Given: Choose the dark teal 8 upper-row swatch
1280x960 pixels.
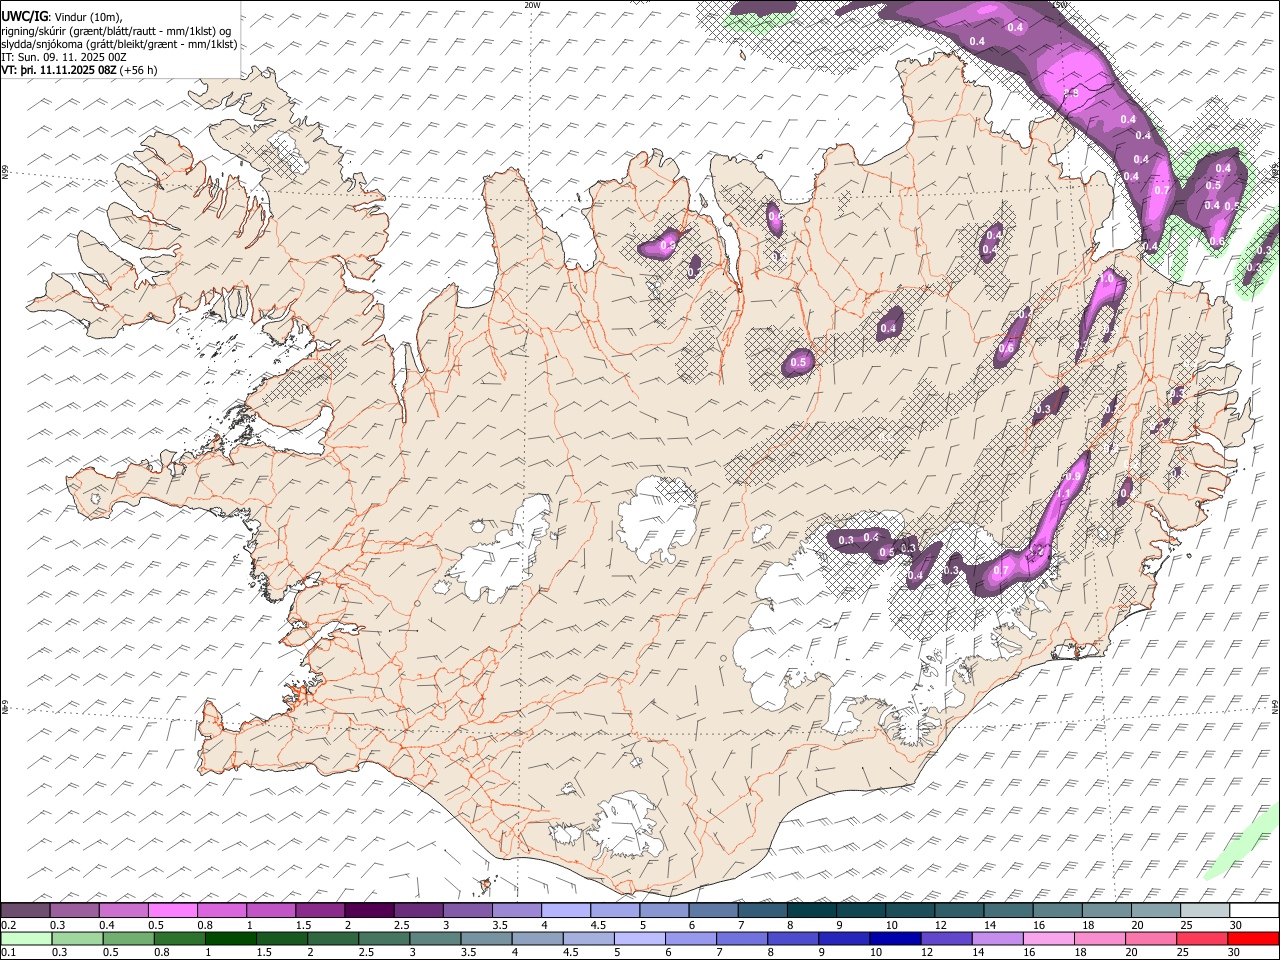Looking at the screenshot, I should (x=811, y=910).
